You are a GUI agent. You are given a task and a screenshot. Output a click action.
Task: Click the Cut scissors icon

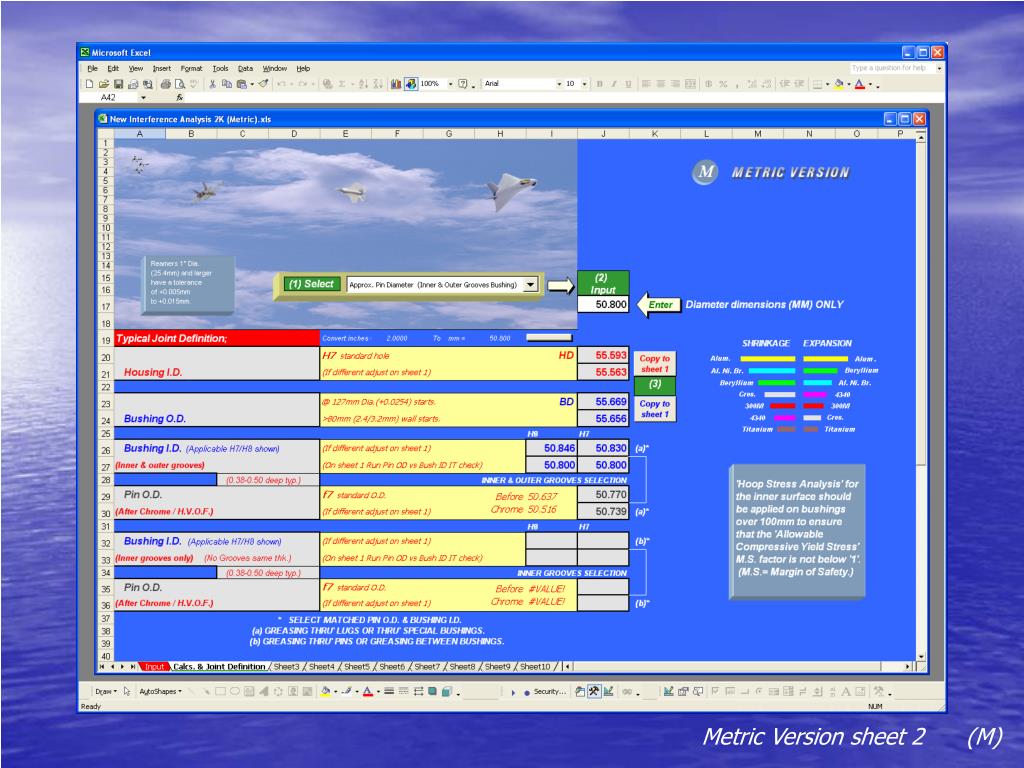tap(212, 84)
